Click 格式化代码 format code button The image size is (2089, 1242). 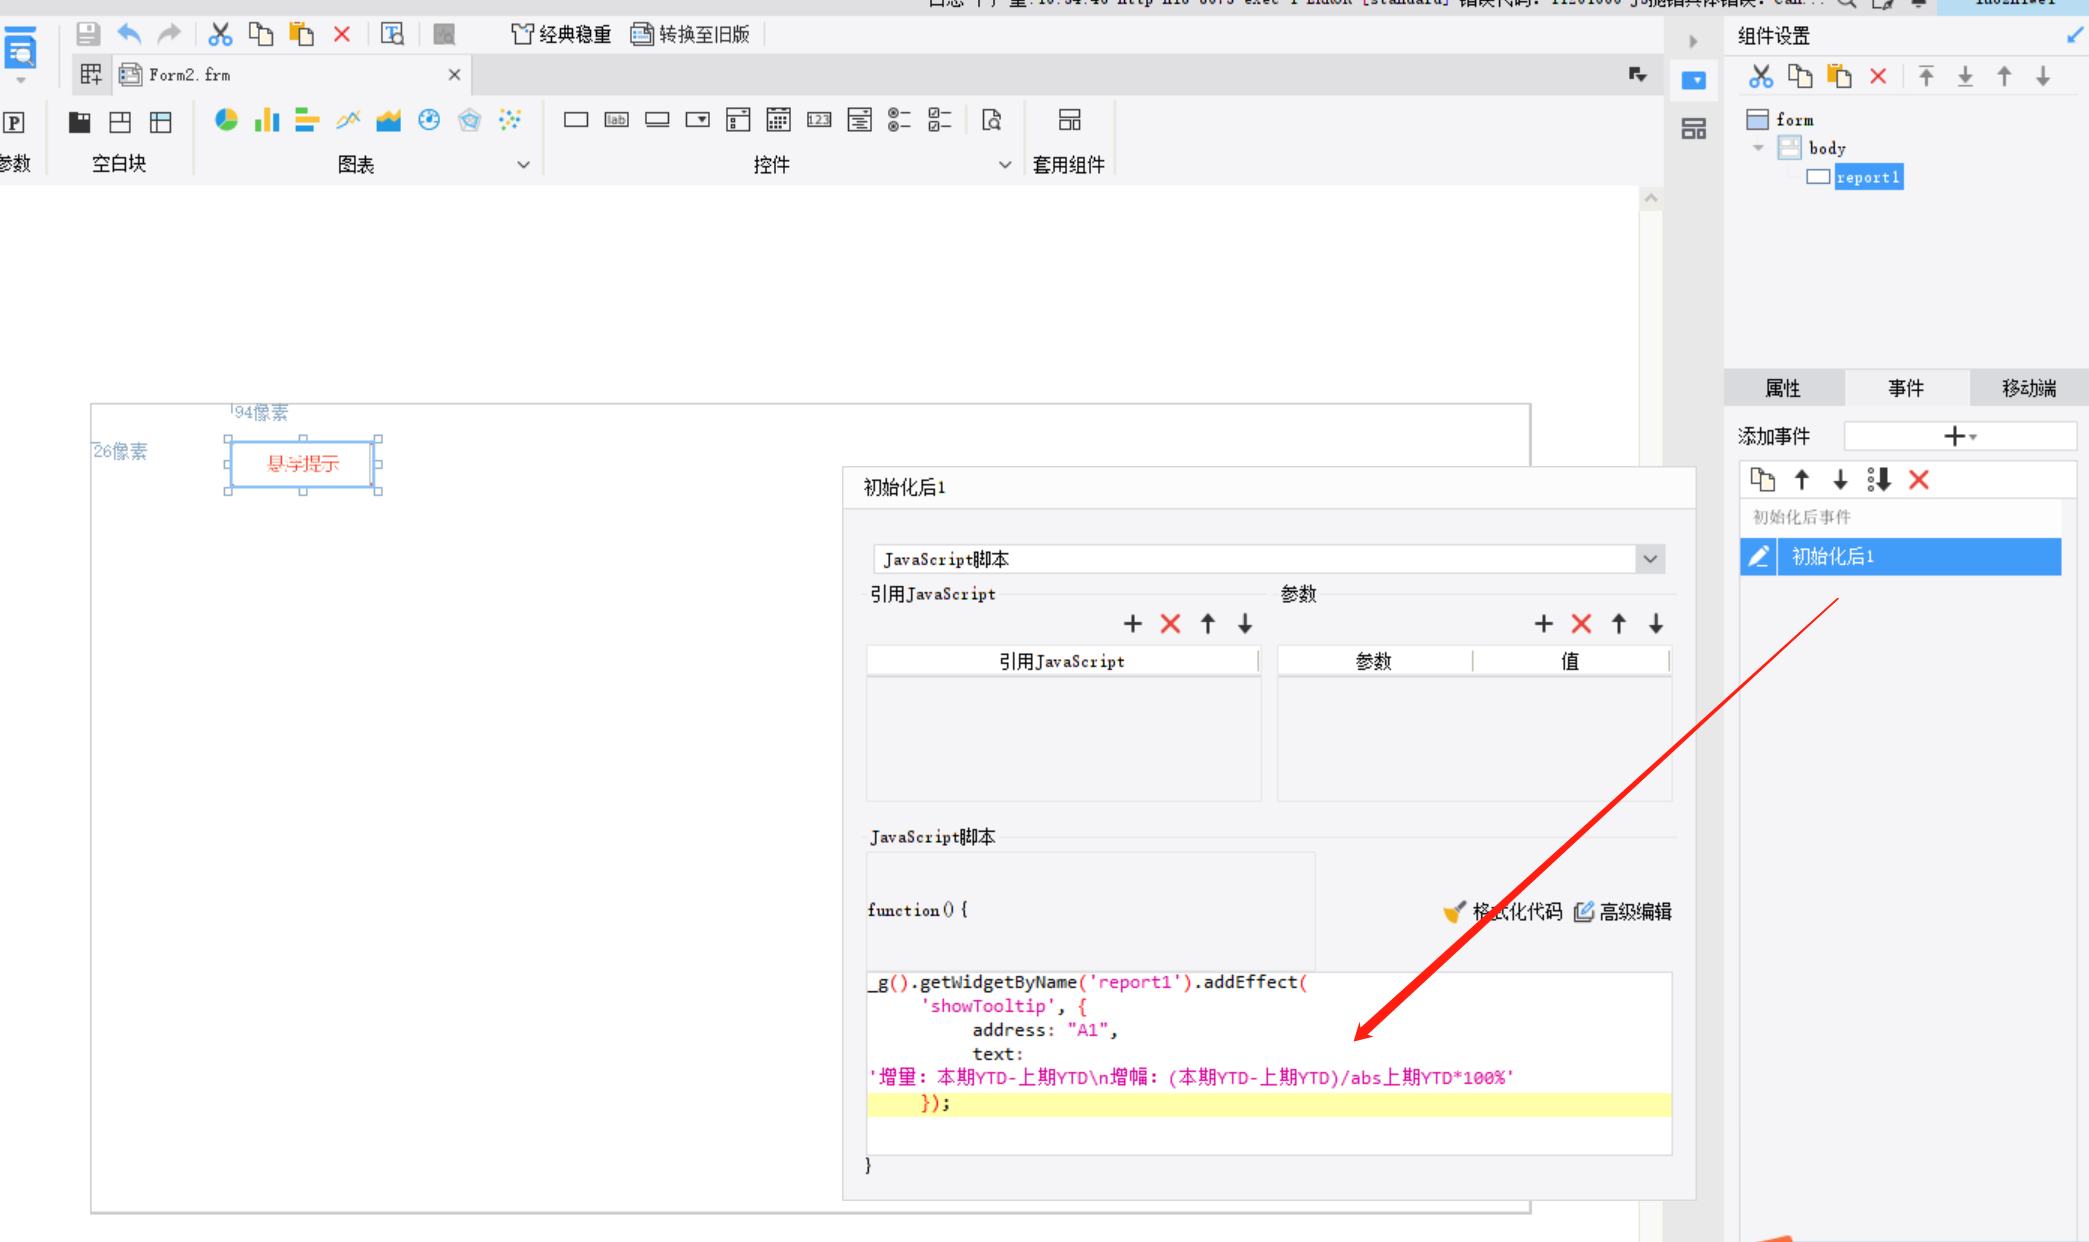[x=1503, y=912]
